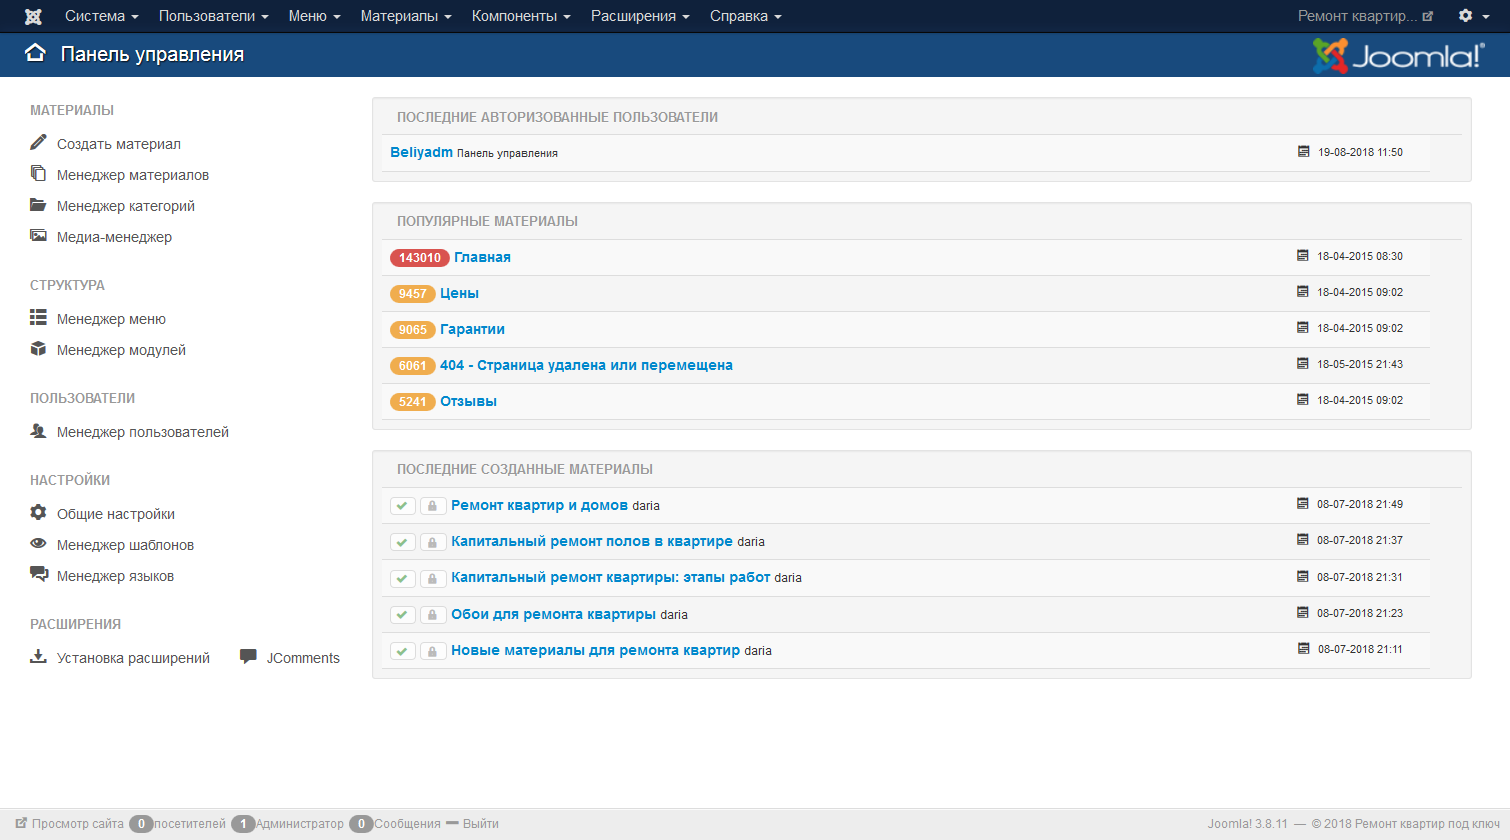Image resolution: width=1510 pixels, height=840 pixels.
Task: Click the cube icon for Менеджер модулей
Action: pos(38,348)
